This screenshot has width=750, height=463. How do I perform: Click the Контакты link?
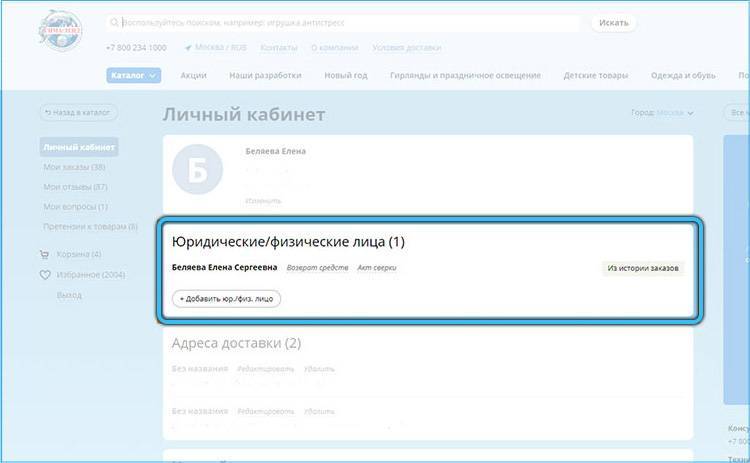pyautogui.click(x=279, y=48)
